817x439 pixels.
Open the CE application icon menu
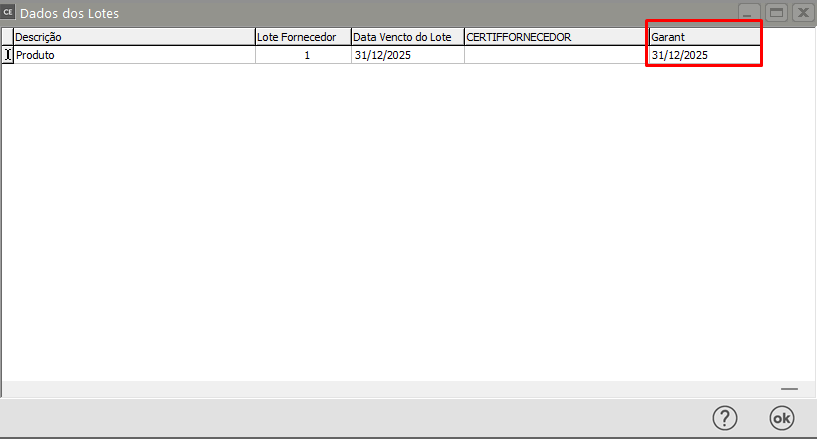(9, 14)
